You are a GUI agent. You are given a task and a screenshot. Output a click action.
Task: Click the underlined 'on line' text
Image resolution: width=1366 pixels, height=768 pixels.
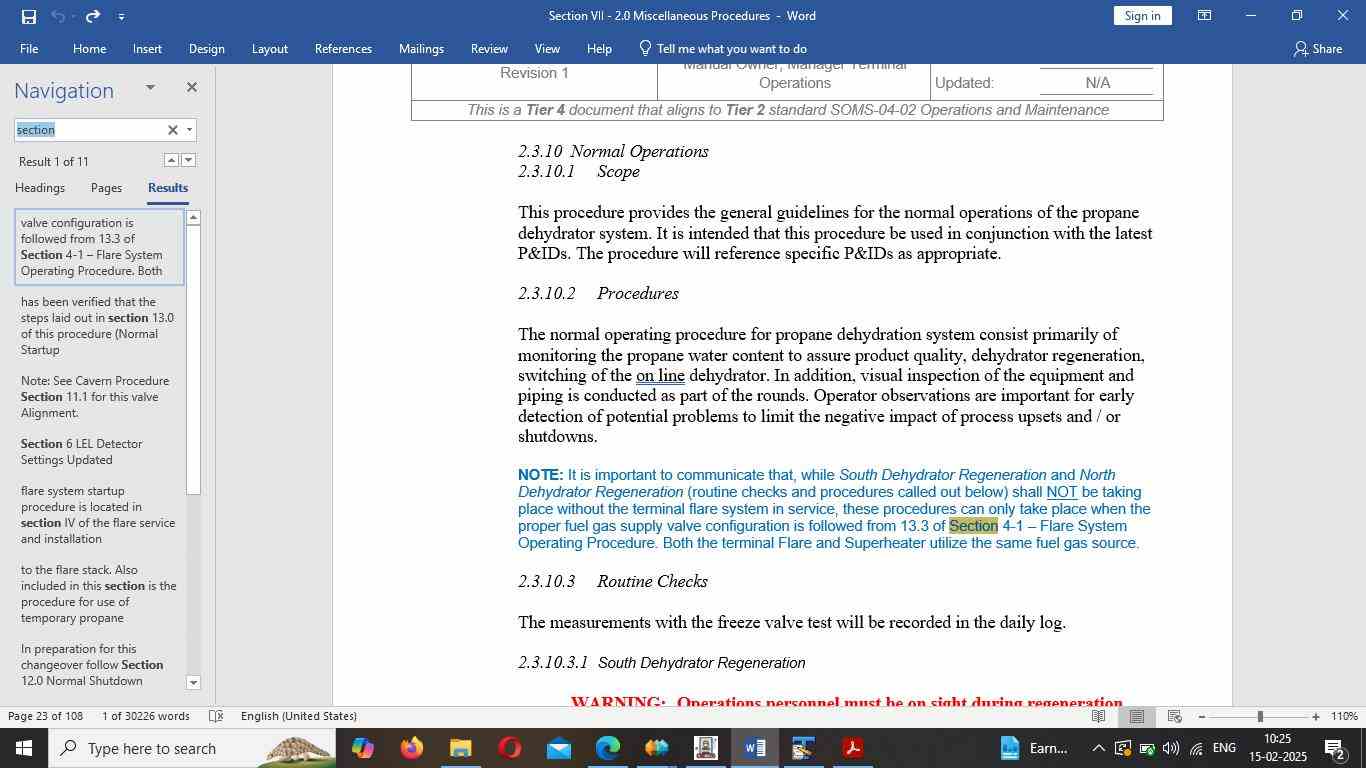(x=660, y=376)
